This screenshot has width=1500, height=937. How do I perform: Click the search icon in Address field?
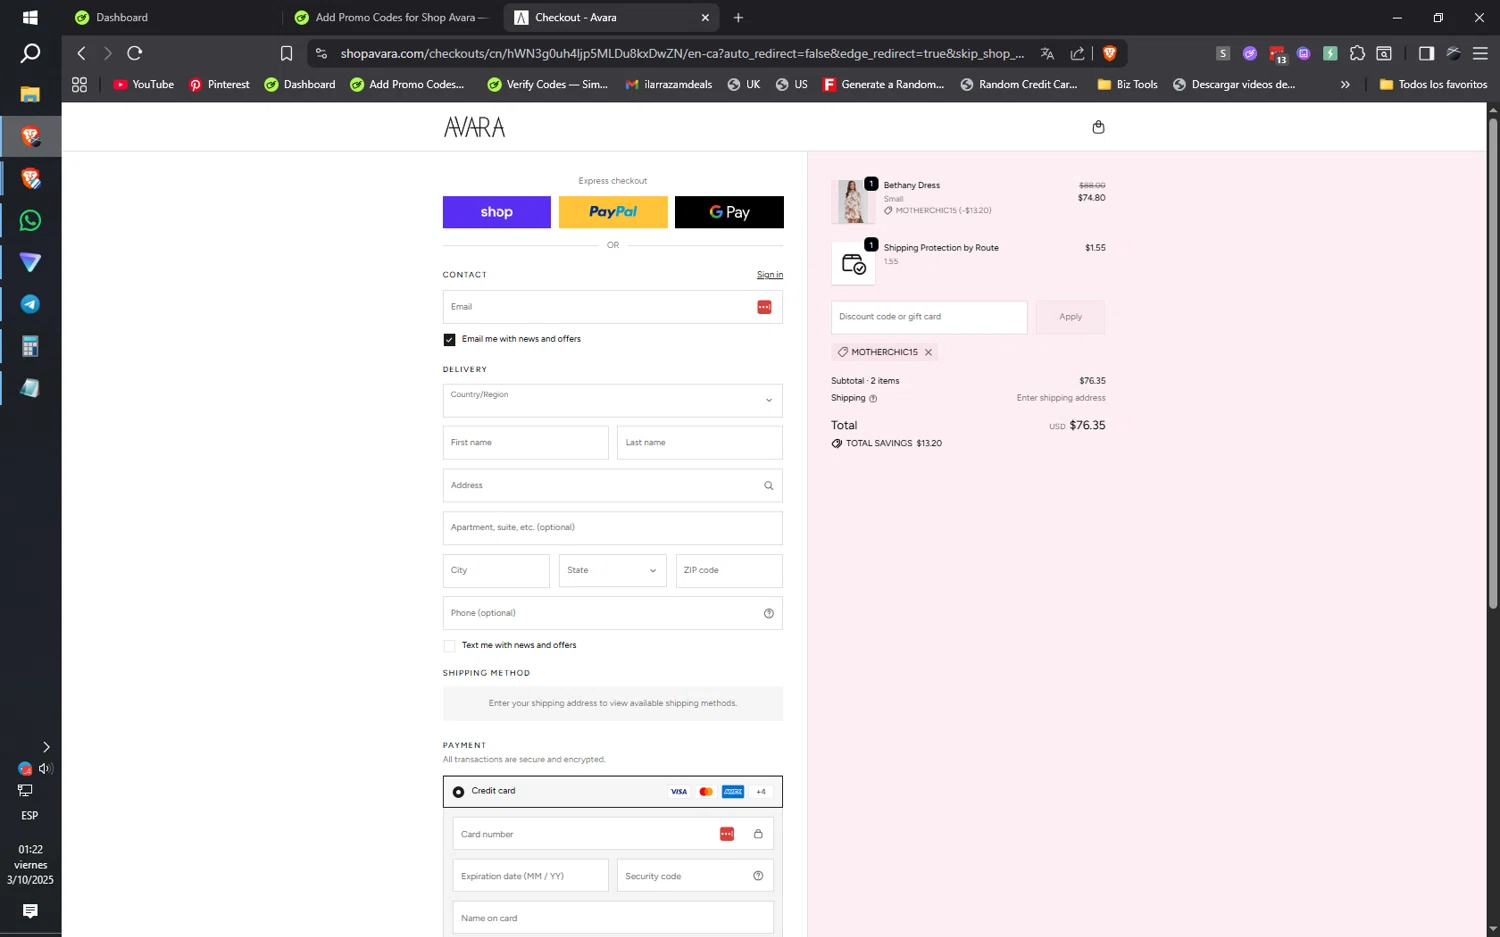768,486
